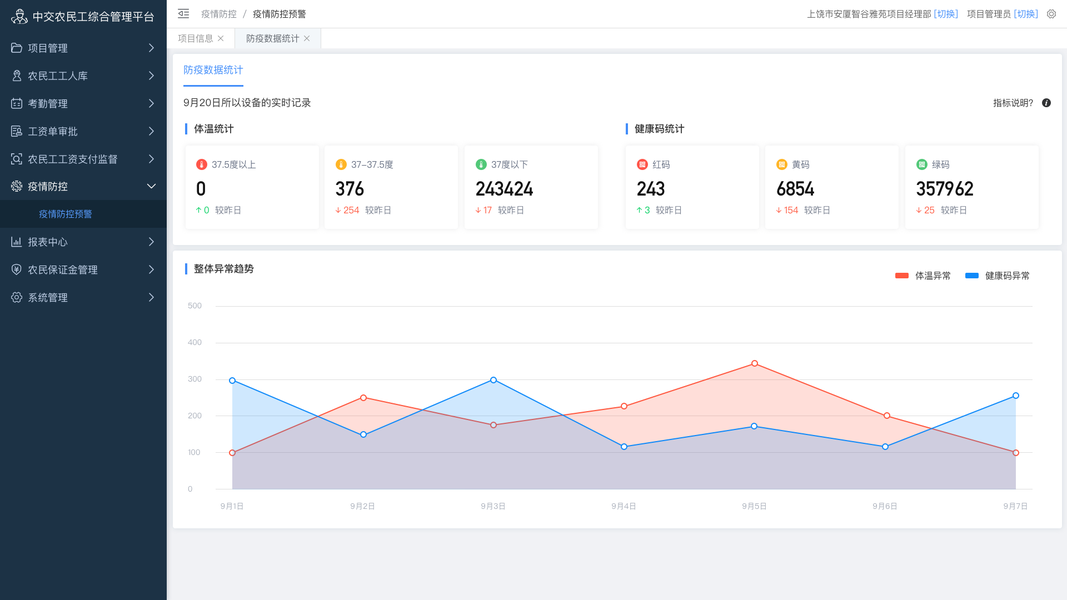Viewport: 1067px width, 600px height.
Task: Click the 指标说明 info icon
Action: (x=1047, y=103)
